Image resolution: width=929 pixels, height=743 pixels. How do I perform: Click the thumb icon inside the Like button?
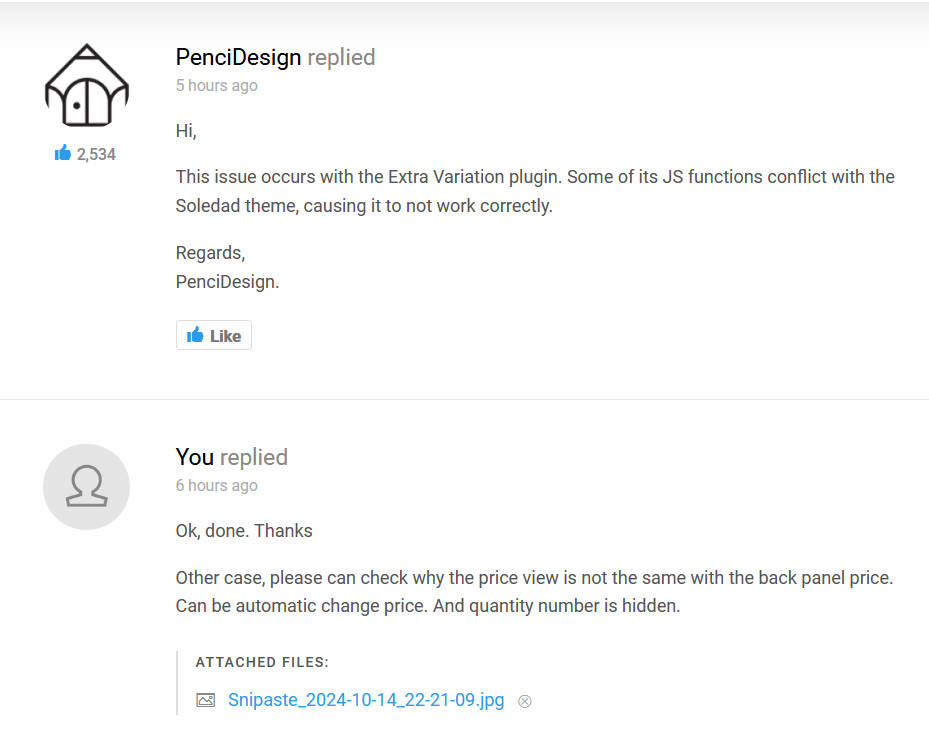click(195, 335)
